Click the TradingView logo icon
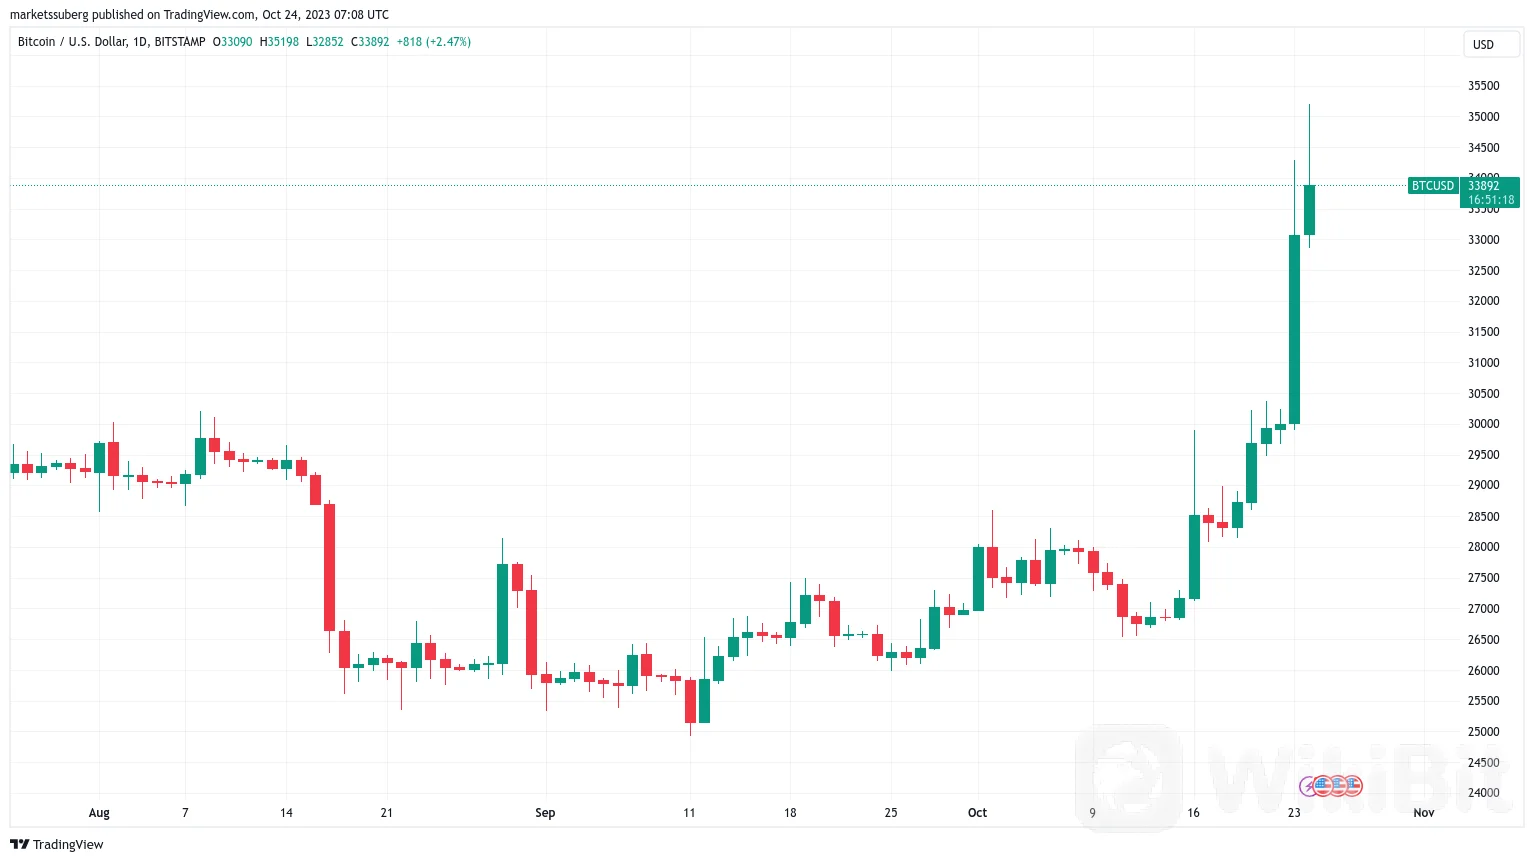 click(x=18, y=844)
